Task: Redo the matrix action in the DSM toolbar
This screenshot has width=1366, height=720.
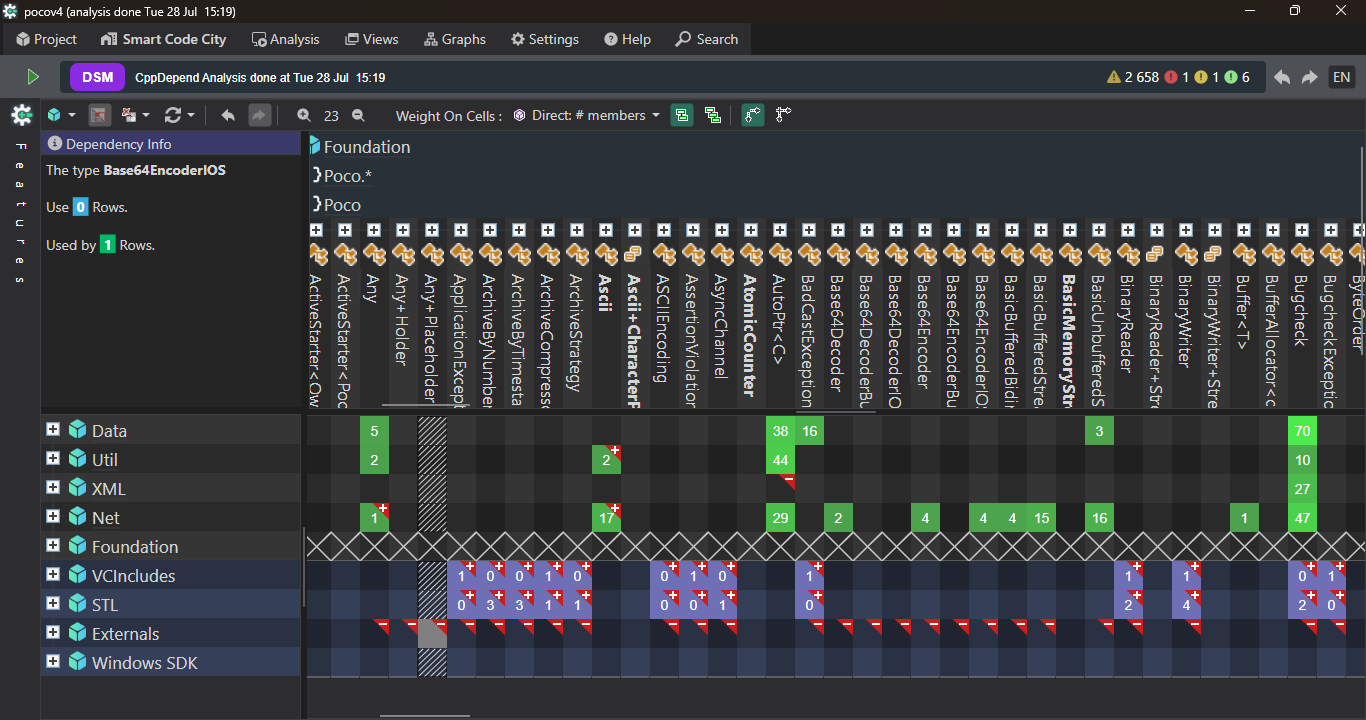Action: pyautogui.click(x=259, y=115)
